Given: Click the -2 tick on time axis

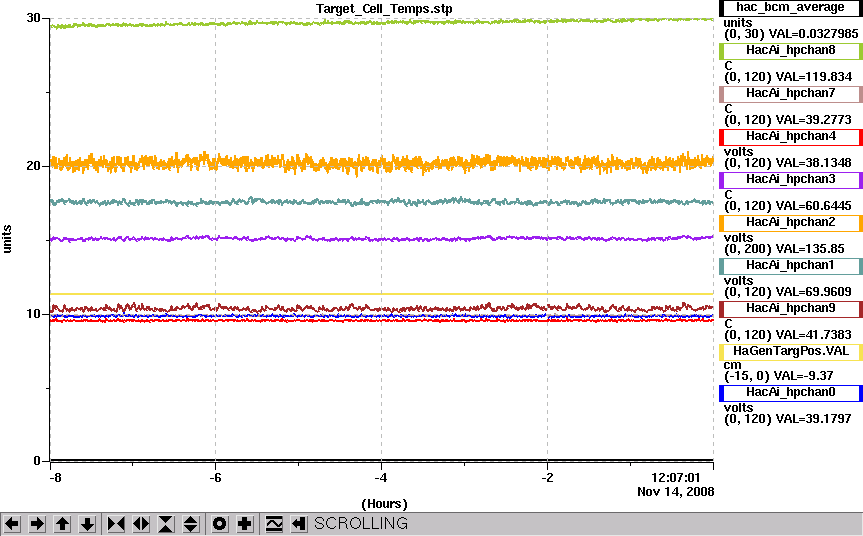Looking at the screenshot, I should pyautogui.click(x=547, y=478).
